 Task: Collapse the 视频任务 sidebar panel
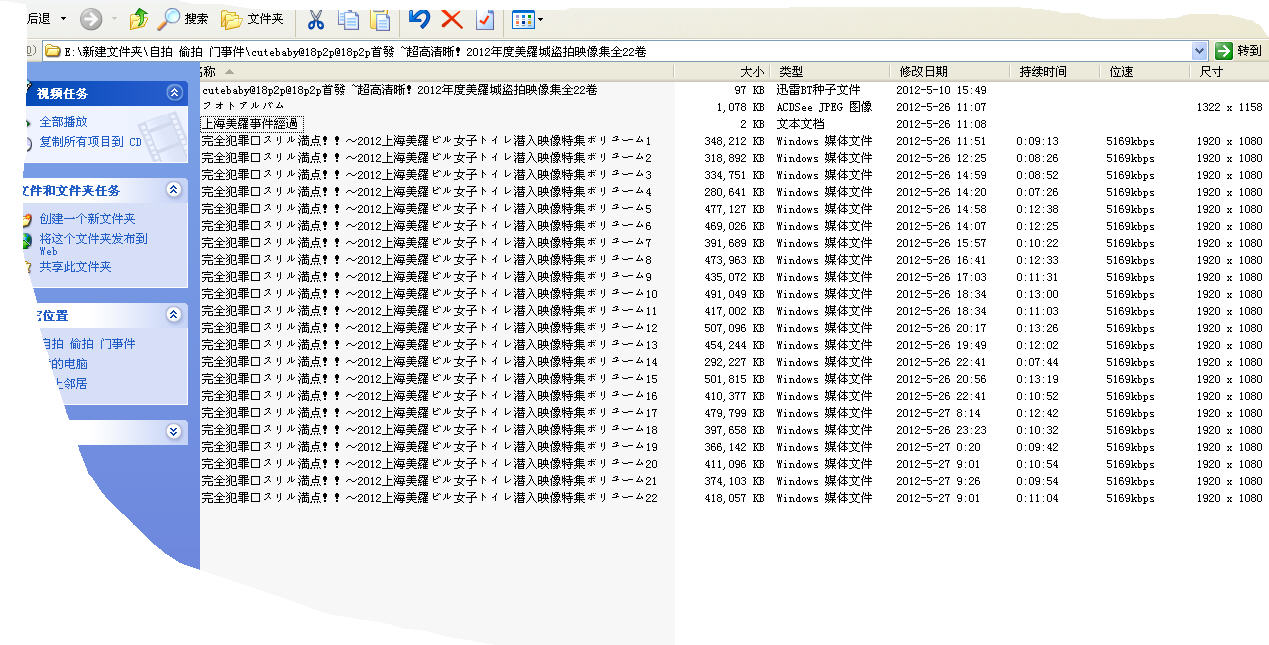click(174, 93)
